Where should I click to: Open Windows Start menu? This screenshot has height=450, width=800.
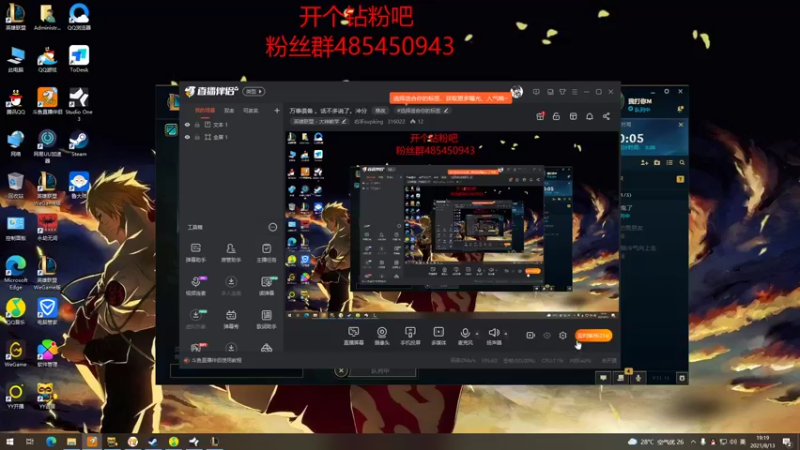[x=9, y=441]
